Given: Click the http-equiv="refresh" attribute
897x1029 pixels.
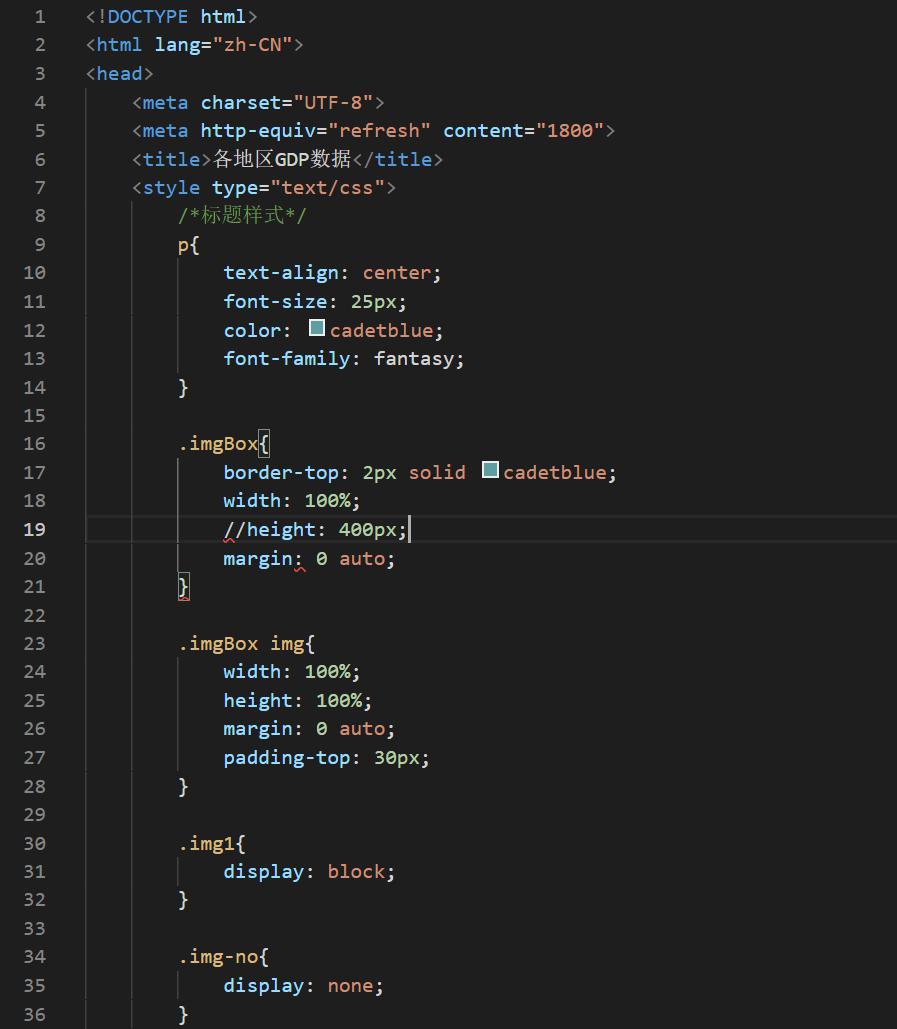Looking at the screenshot, I should point(315,131).
